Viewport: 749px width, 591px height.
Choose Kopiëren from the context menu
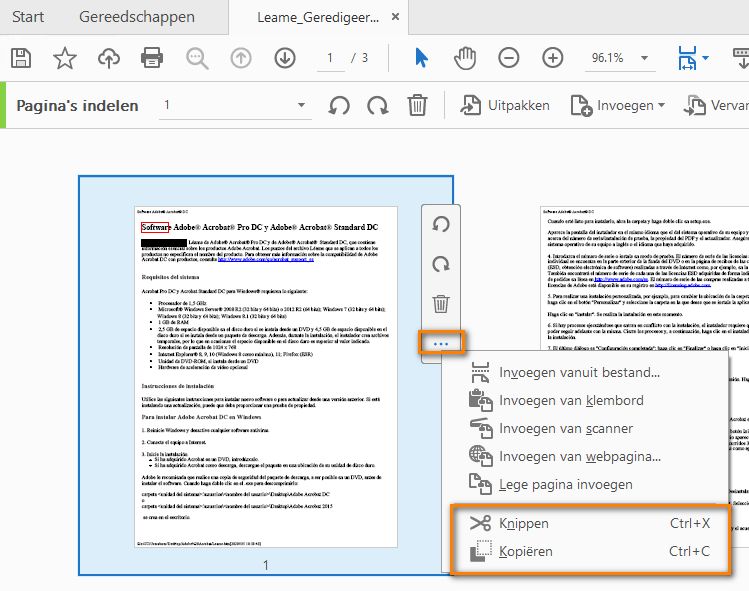(590, 551)
